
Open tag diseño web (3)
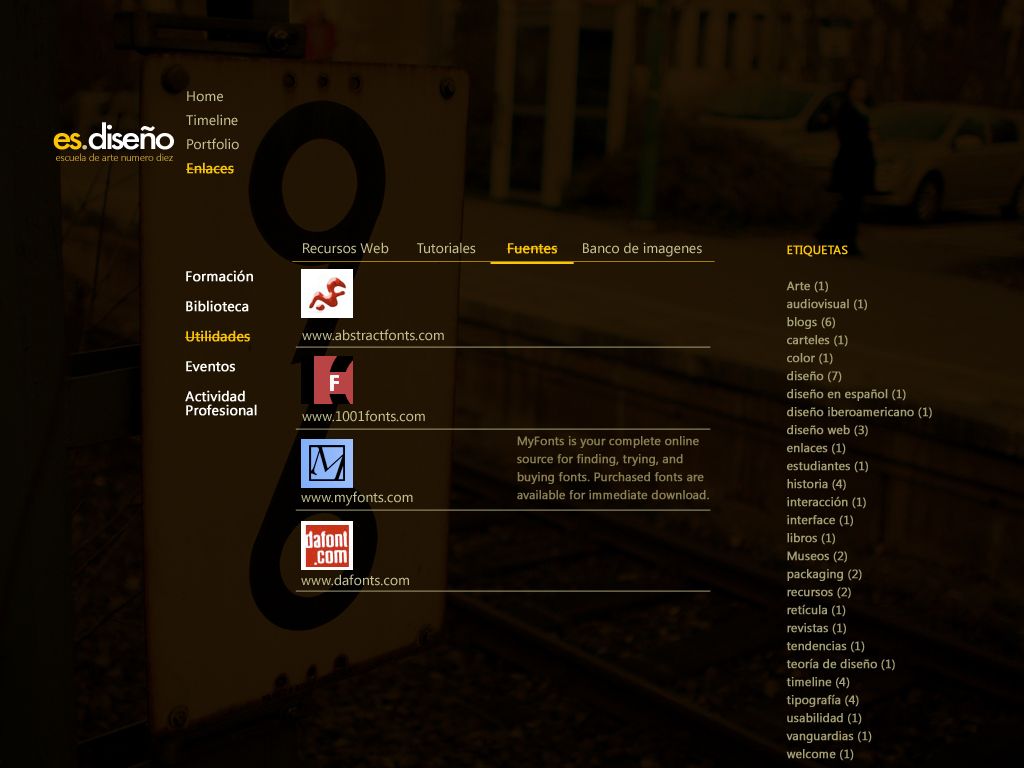tap(827, 430)
